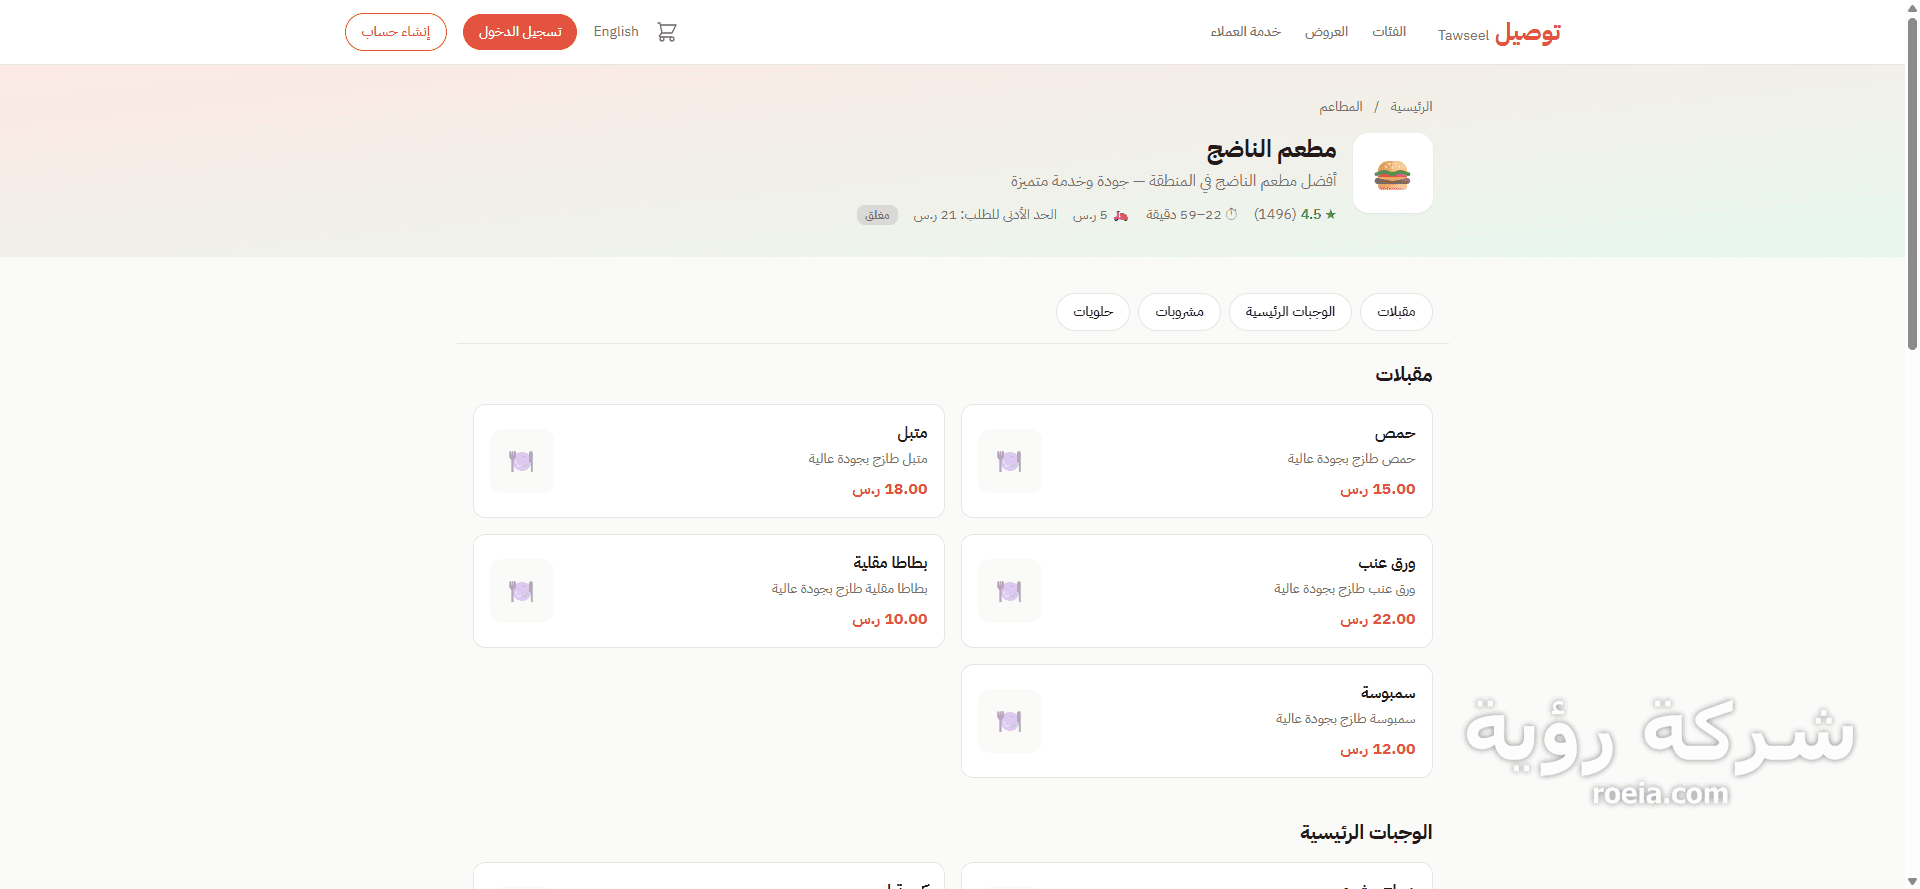Select the مشروبات category tab
Image resolution: width=1920 pixels, height=889 pixels.
[1179, 312]
